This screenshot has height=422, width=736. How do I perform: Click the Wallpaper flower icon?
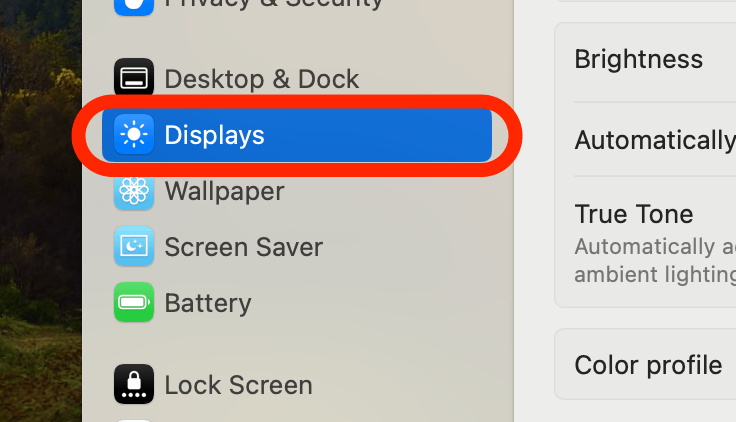[x=134, y=190]
